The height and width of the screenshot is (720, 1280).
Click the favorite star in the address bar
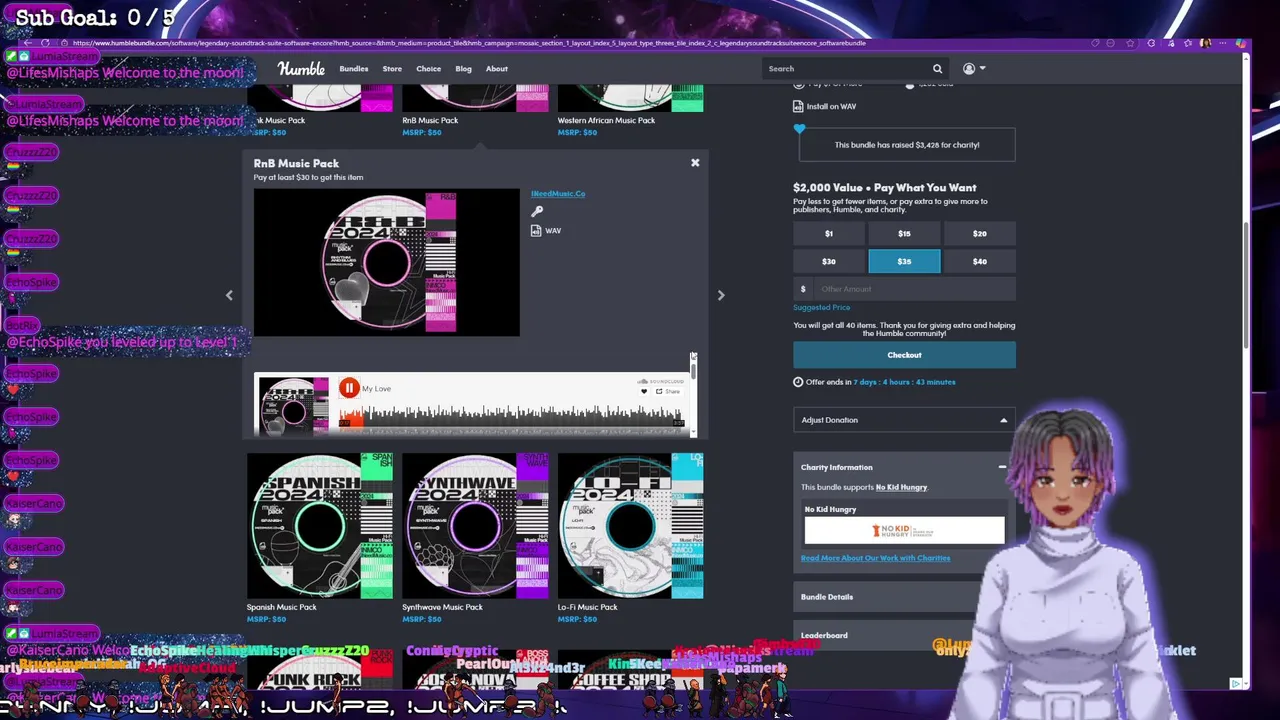pos(1130,43)
